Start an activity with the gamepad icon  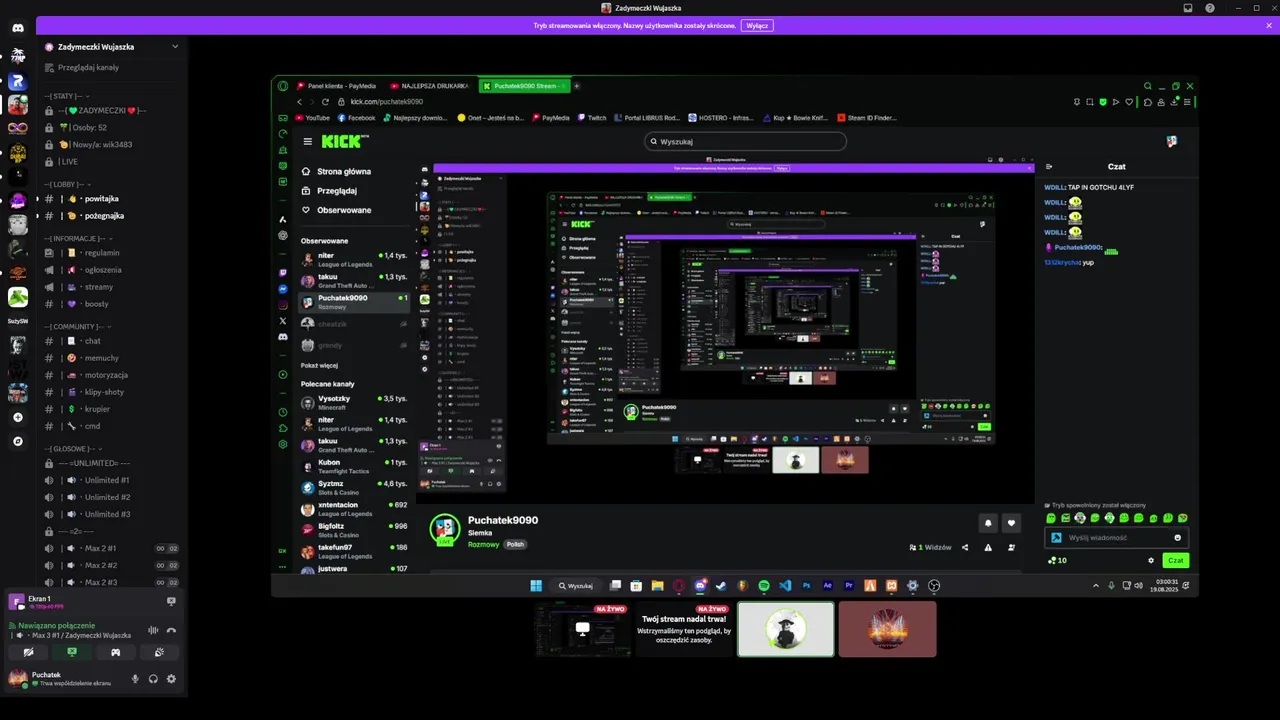click(x=115, y=652)
